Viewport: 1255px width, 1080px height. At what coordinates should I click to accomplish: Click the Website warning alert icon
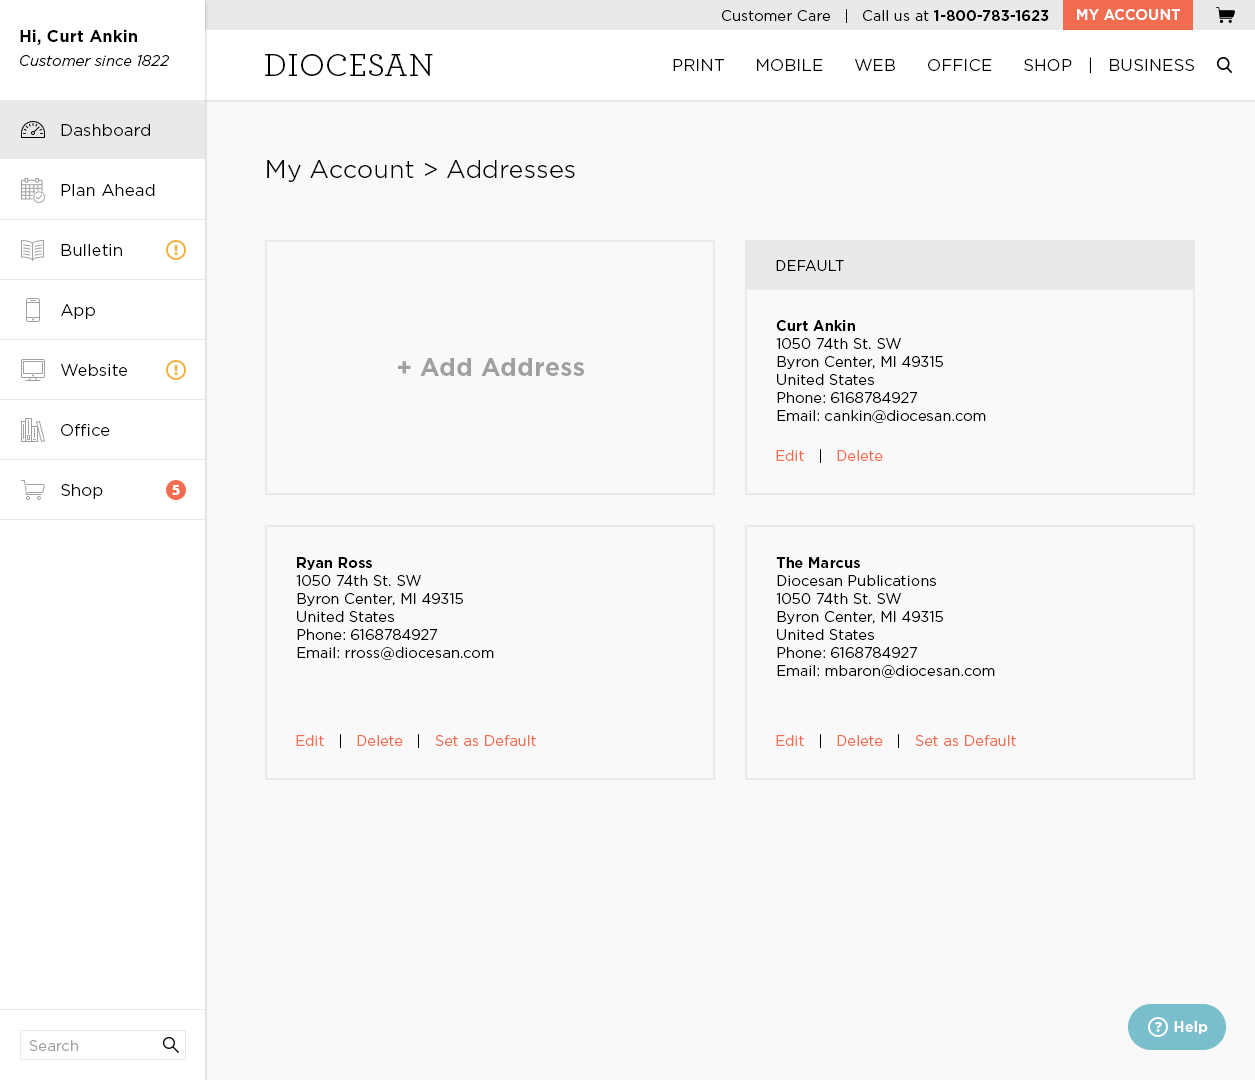point(176,370)
